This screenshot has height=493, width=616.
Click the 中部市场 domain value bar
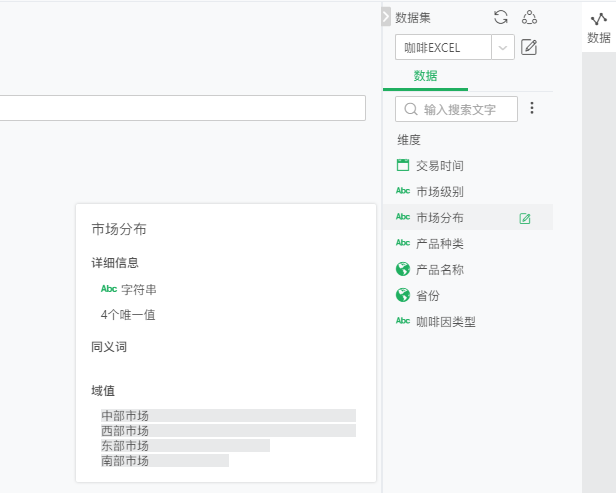click(227, 415)
